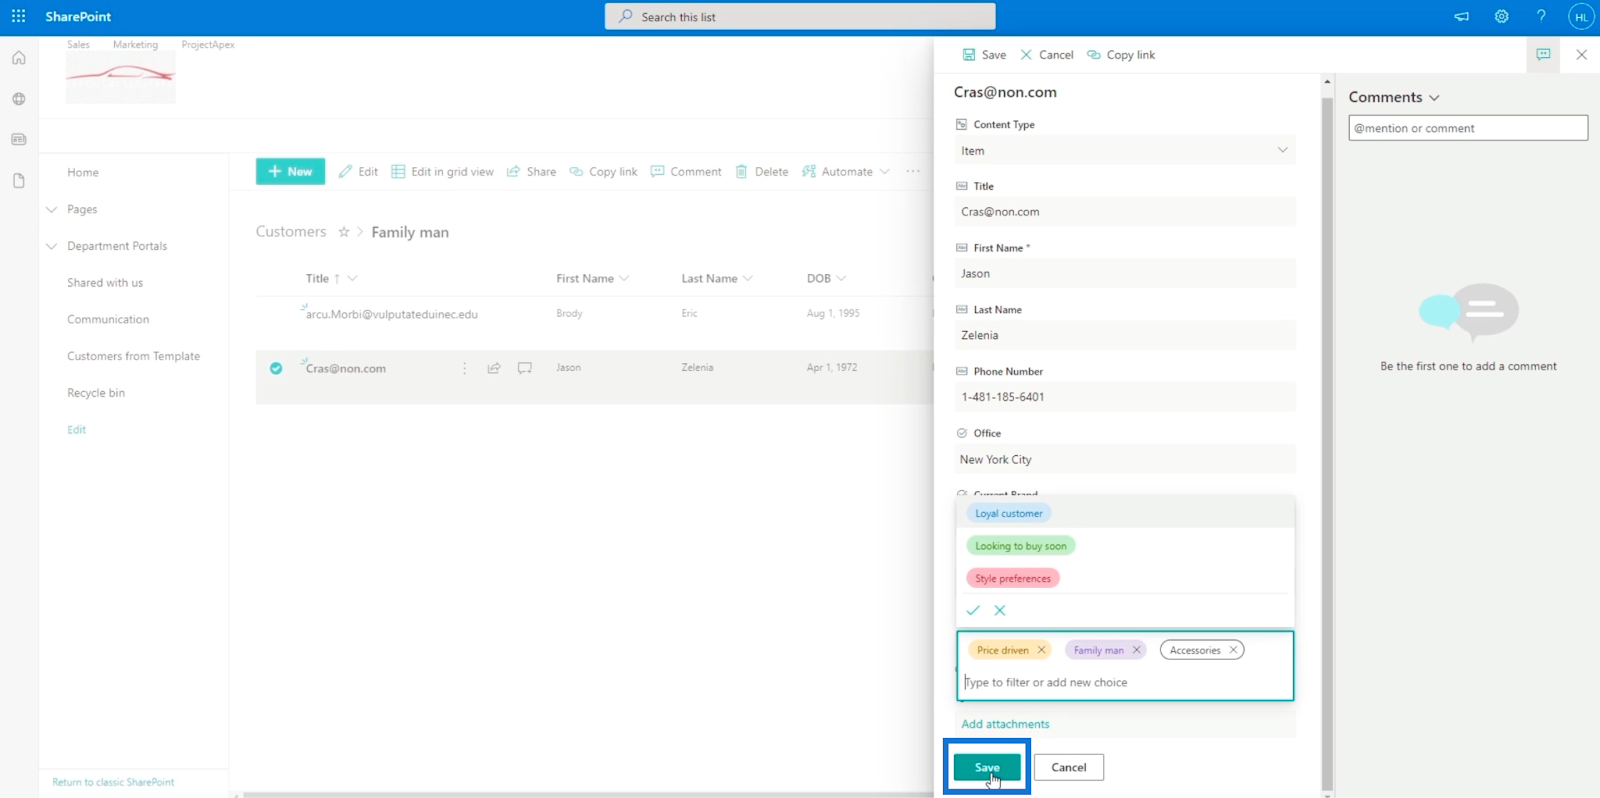Click Copy link in the list toolbar
This screenshot has width=1600, height=798.
point(603,172)
